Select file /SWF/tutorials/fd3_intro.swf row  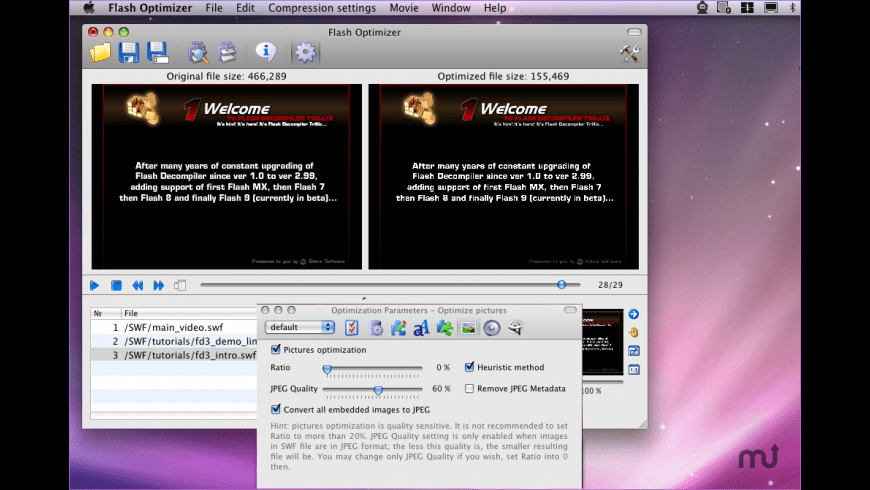tap(174, 355)
